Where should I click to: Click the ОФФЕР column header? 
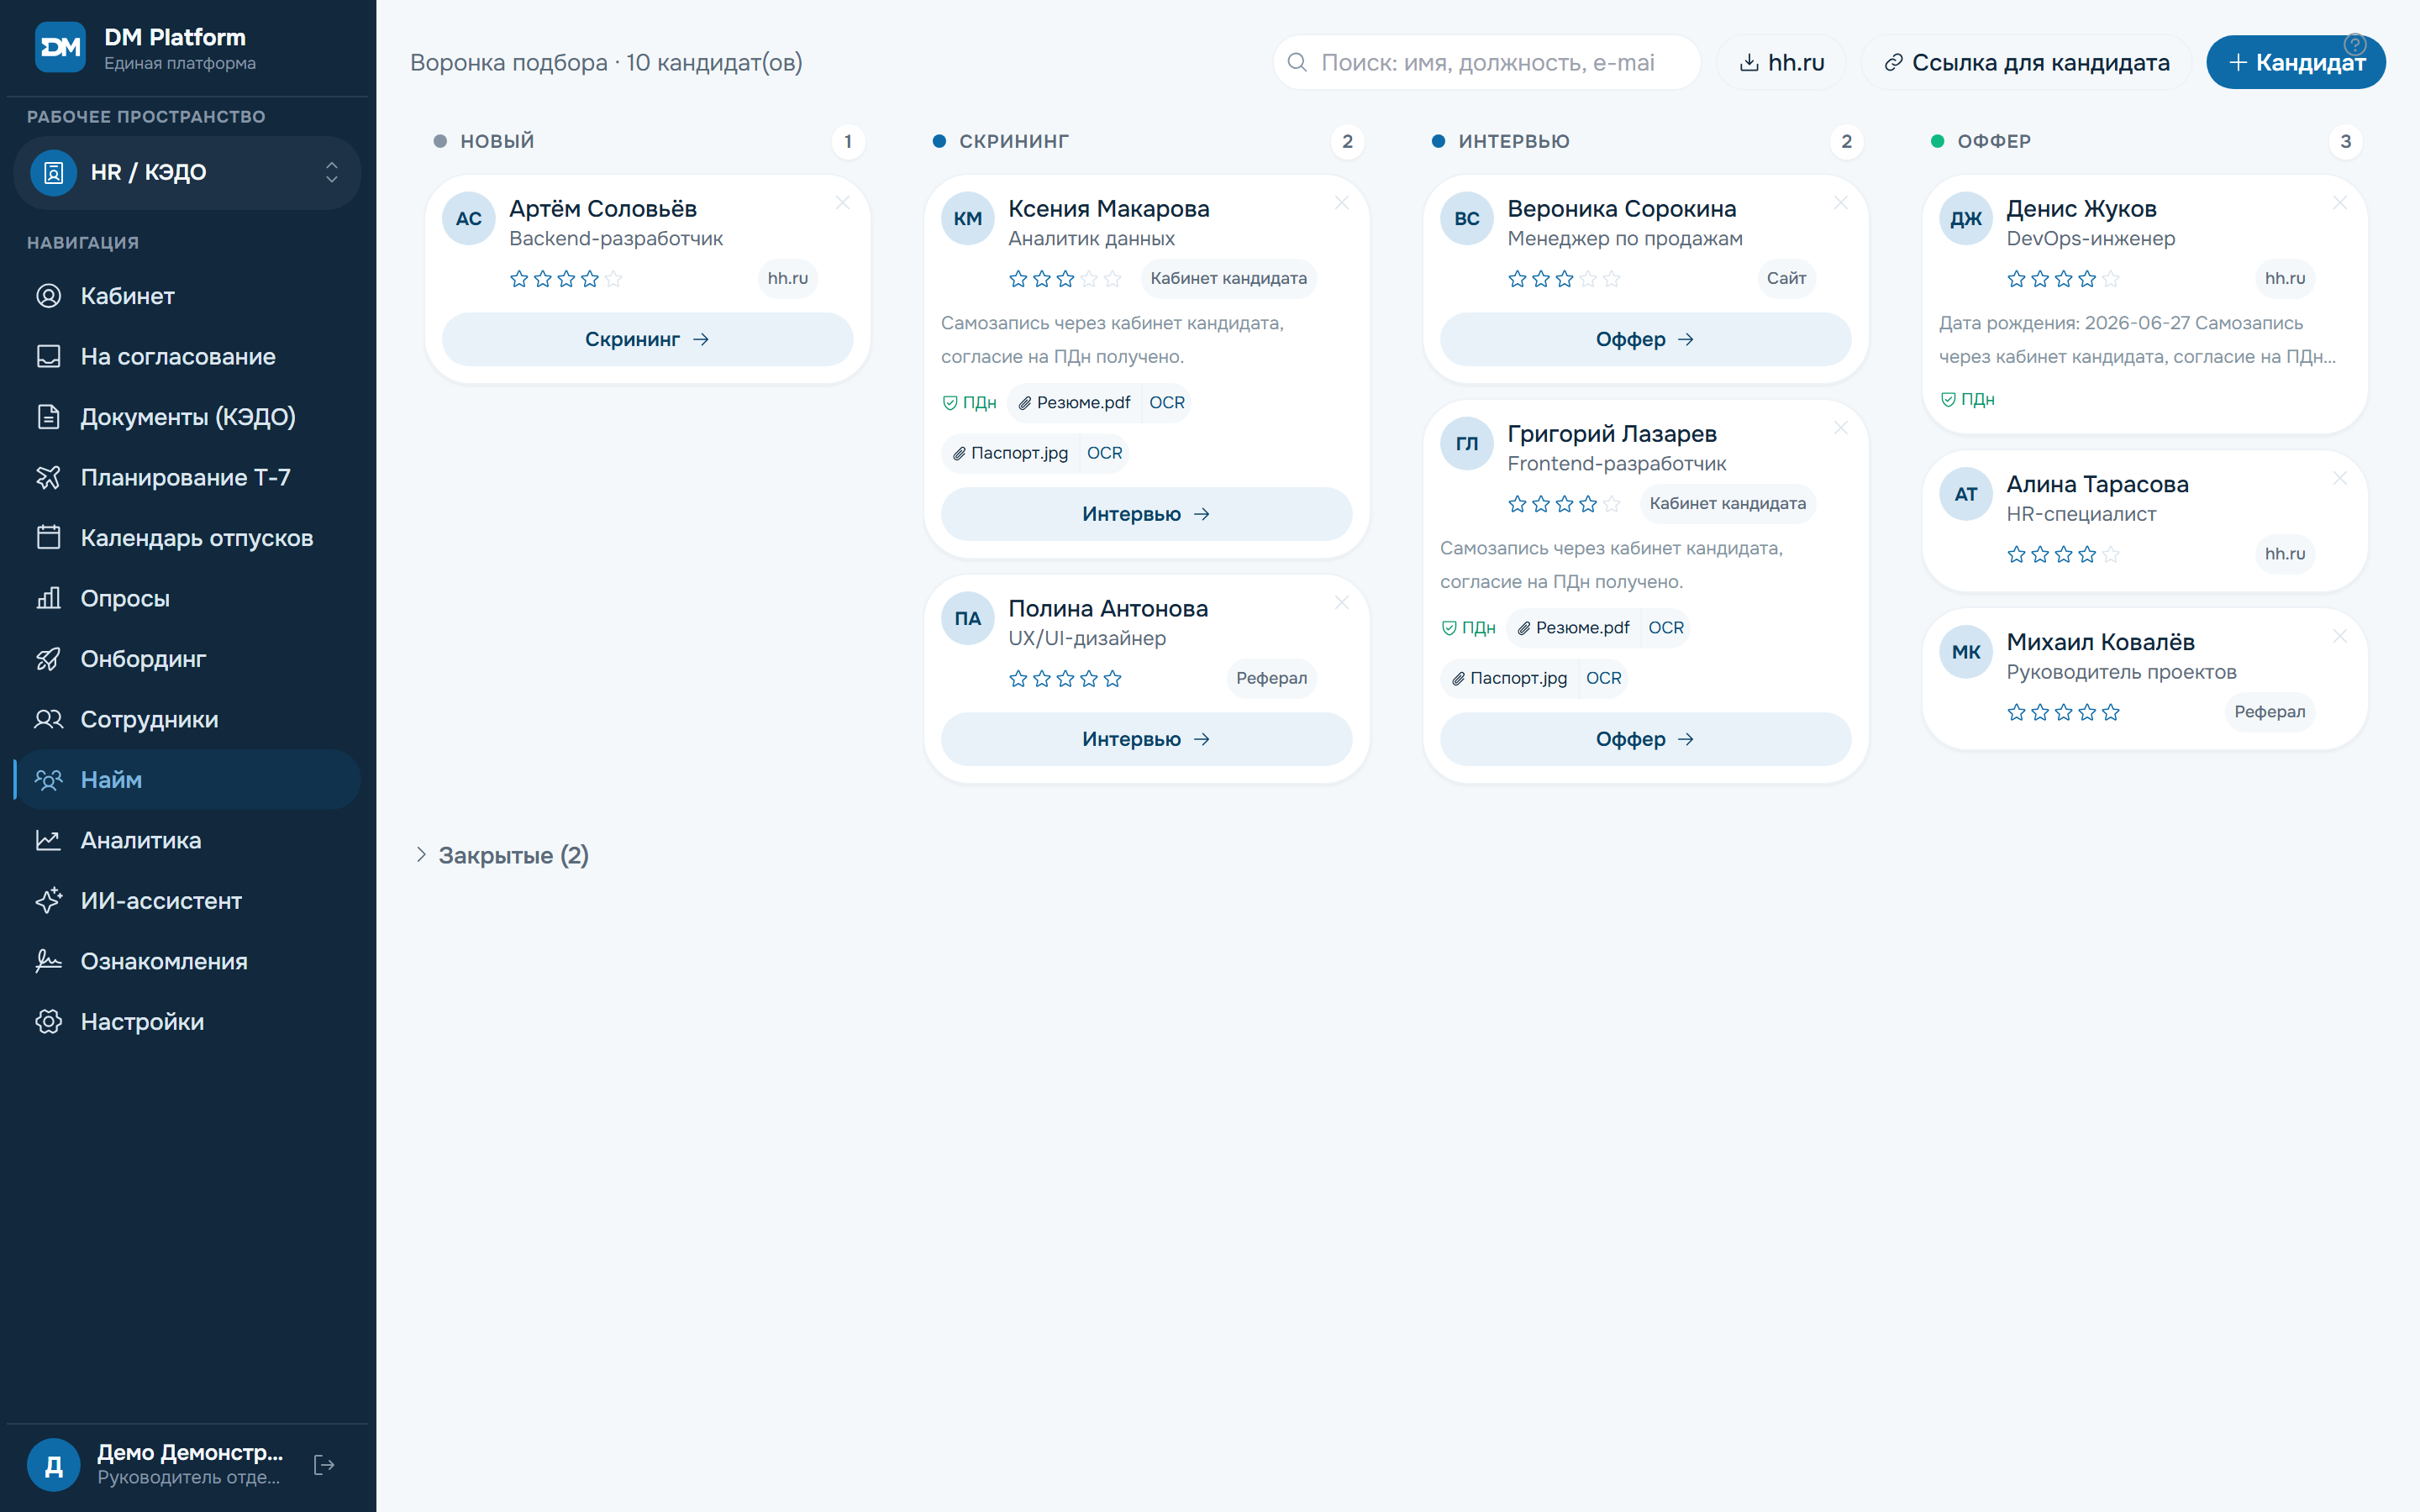pyautogui.click(x=1994, y=141)
